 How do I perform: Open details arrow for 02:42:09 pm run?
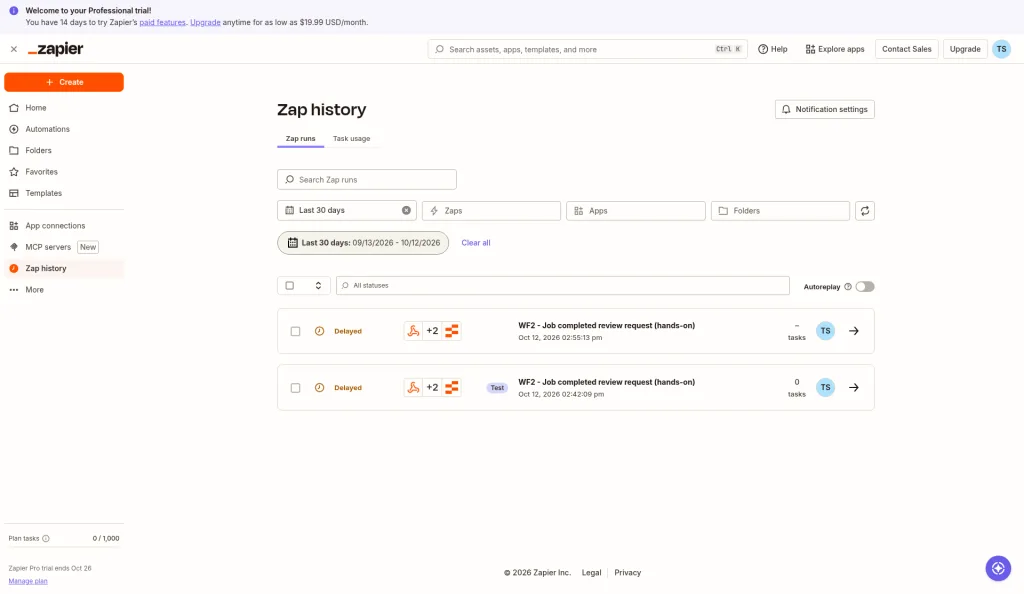pyautogui.click(x=854, y=388)
